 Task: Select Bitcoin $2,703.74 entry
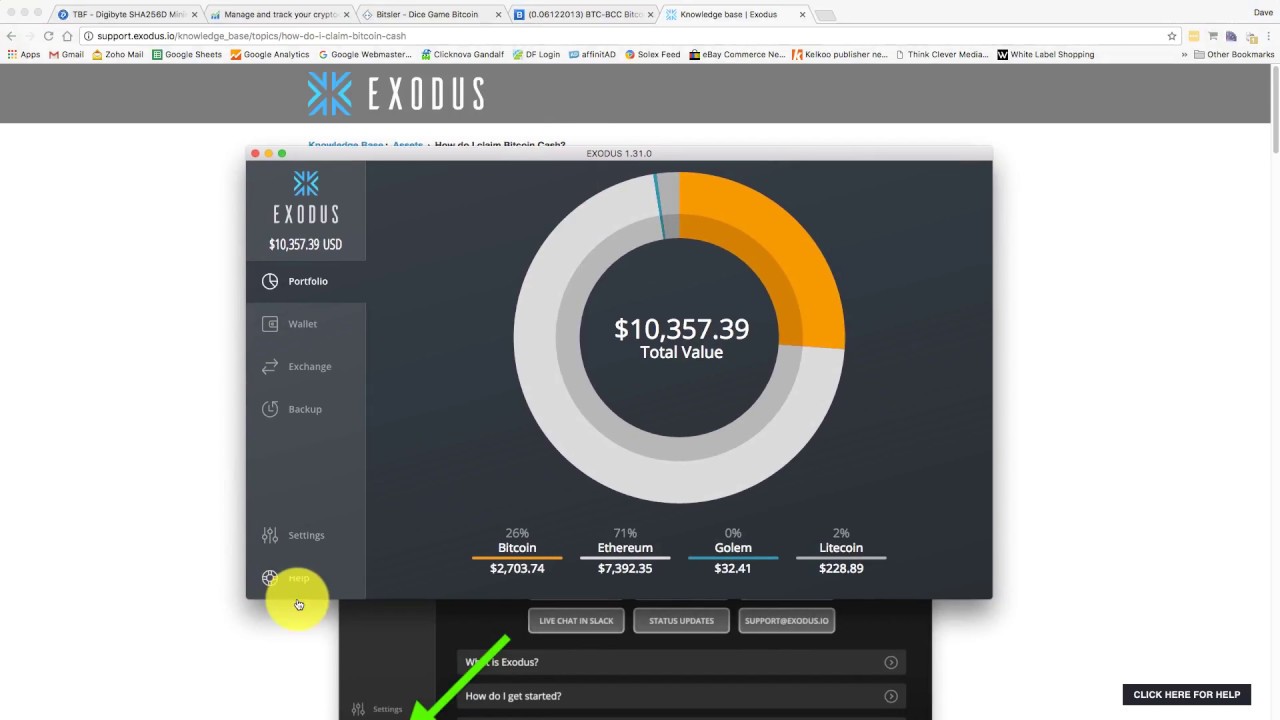coord(517,551)
